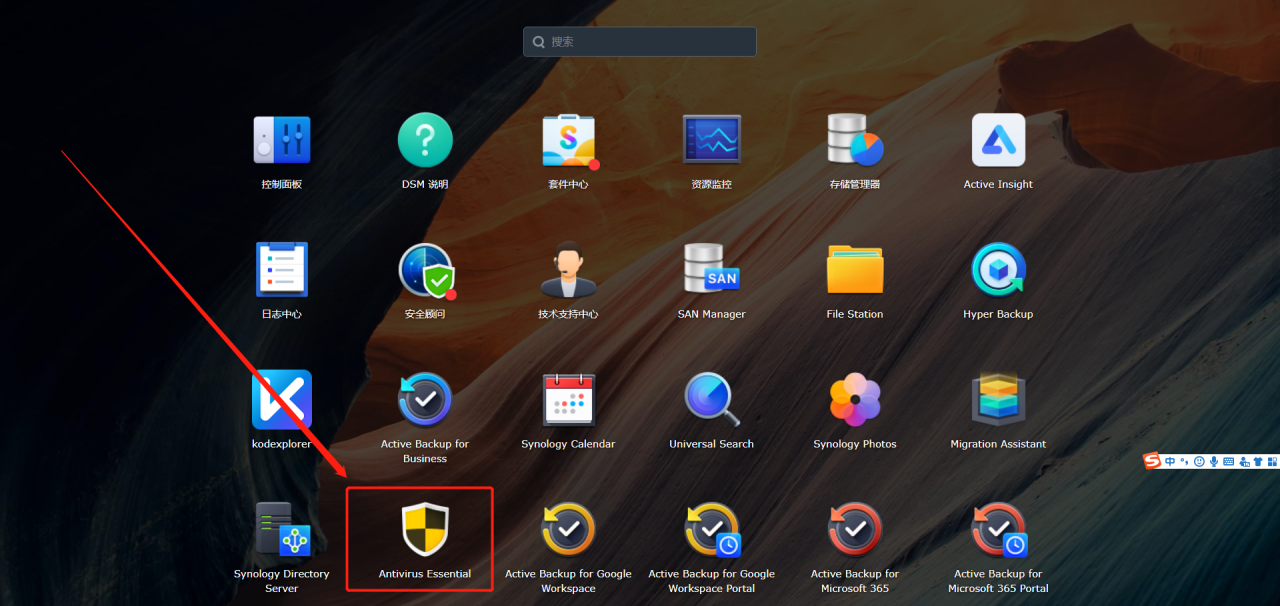Launch SAN Manager

[x=712, y=269]
